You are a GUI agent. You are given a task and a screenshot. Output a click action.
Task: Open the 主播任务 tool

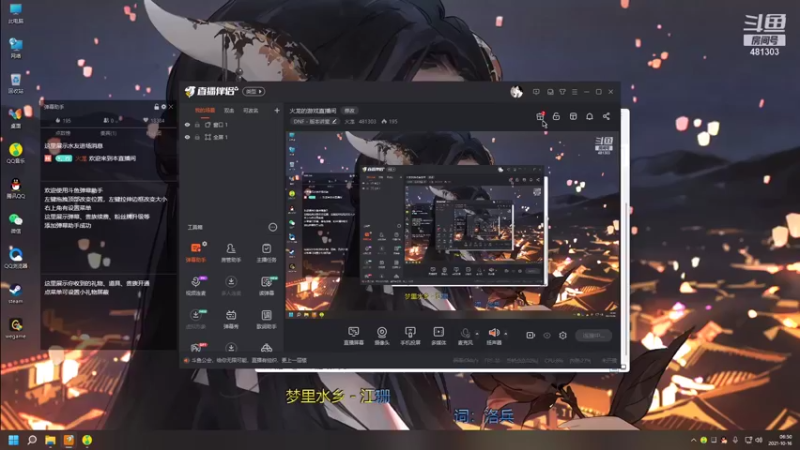tap(266, 253)
